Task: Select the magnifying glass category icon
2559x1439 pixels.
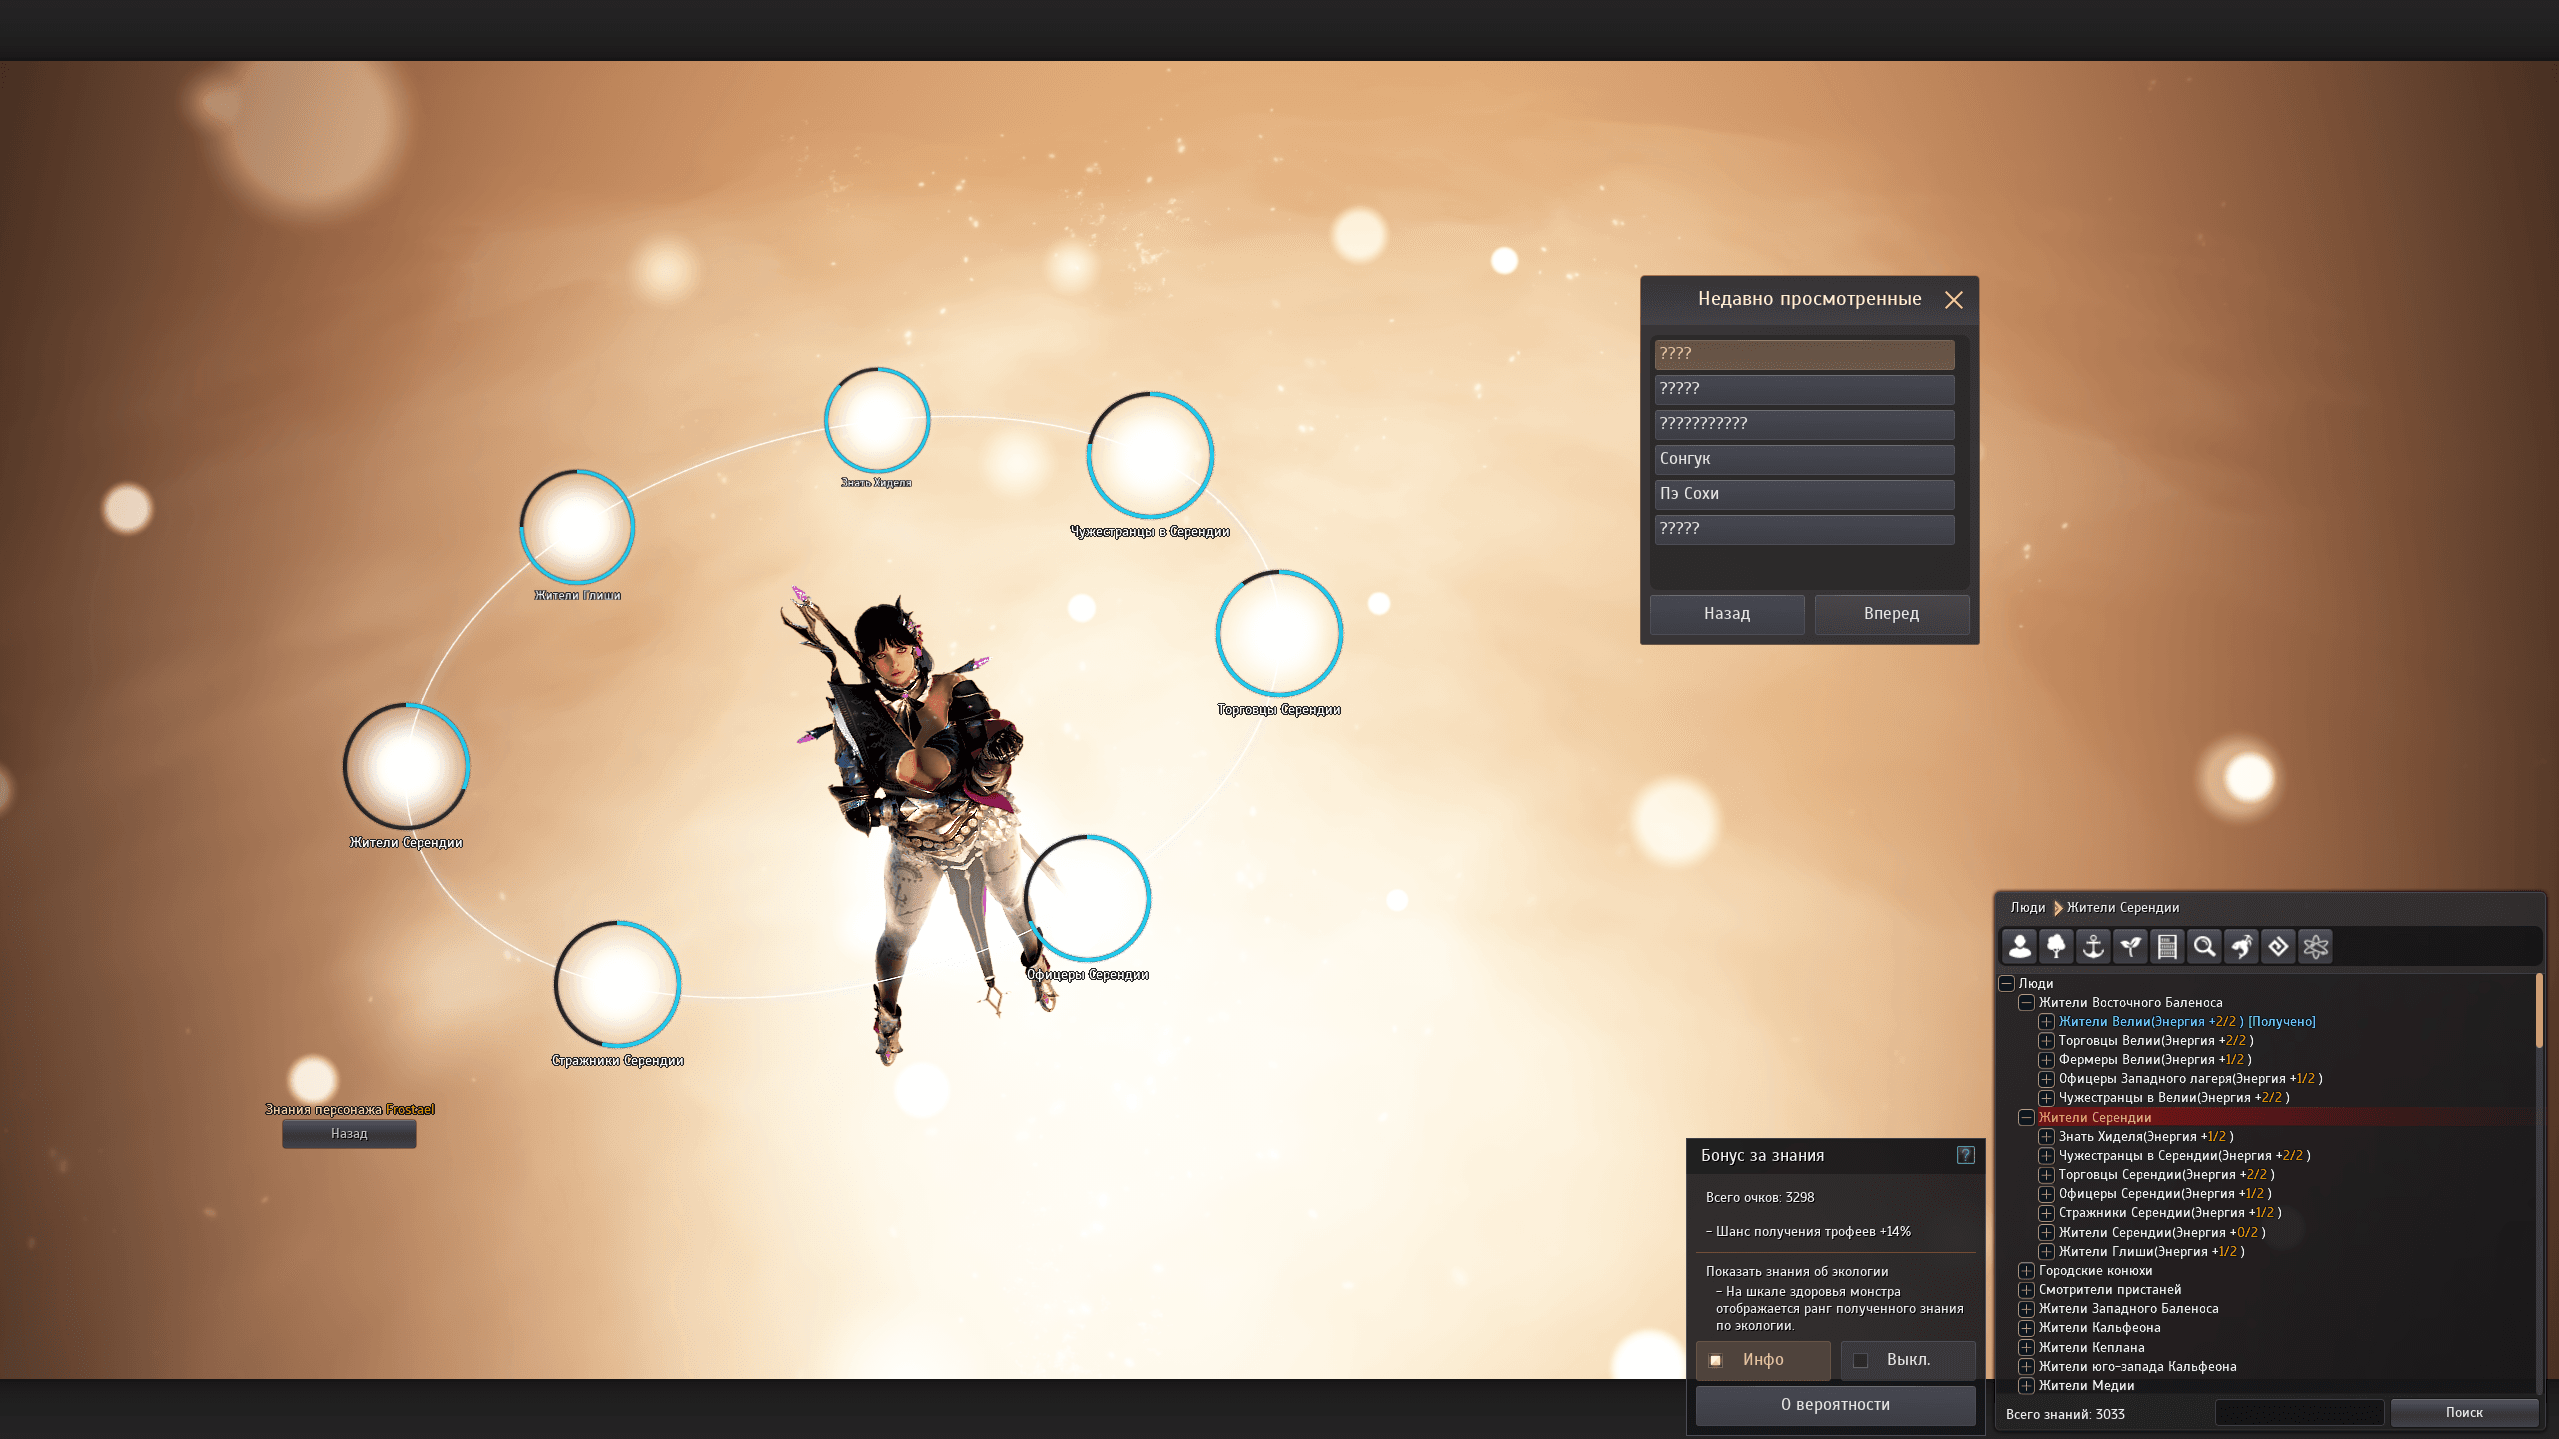Action: point(2204,946)
